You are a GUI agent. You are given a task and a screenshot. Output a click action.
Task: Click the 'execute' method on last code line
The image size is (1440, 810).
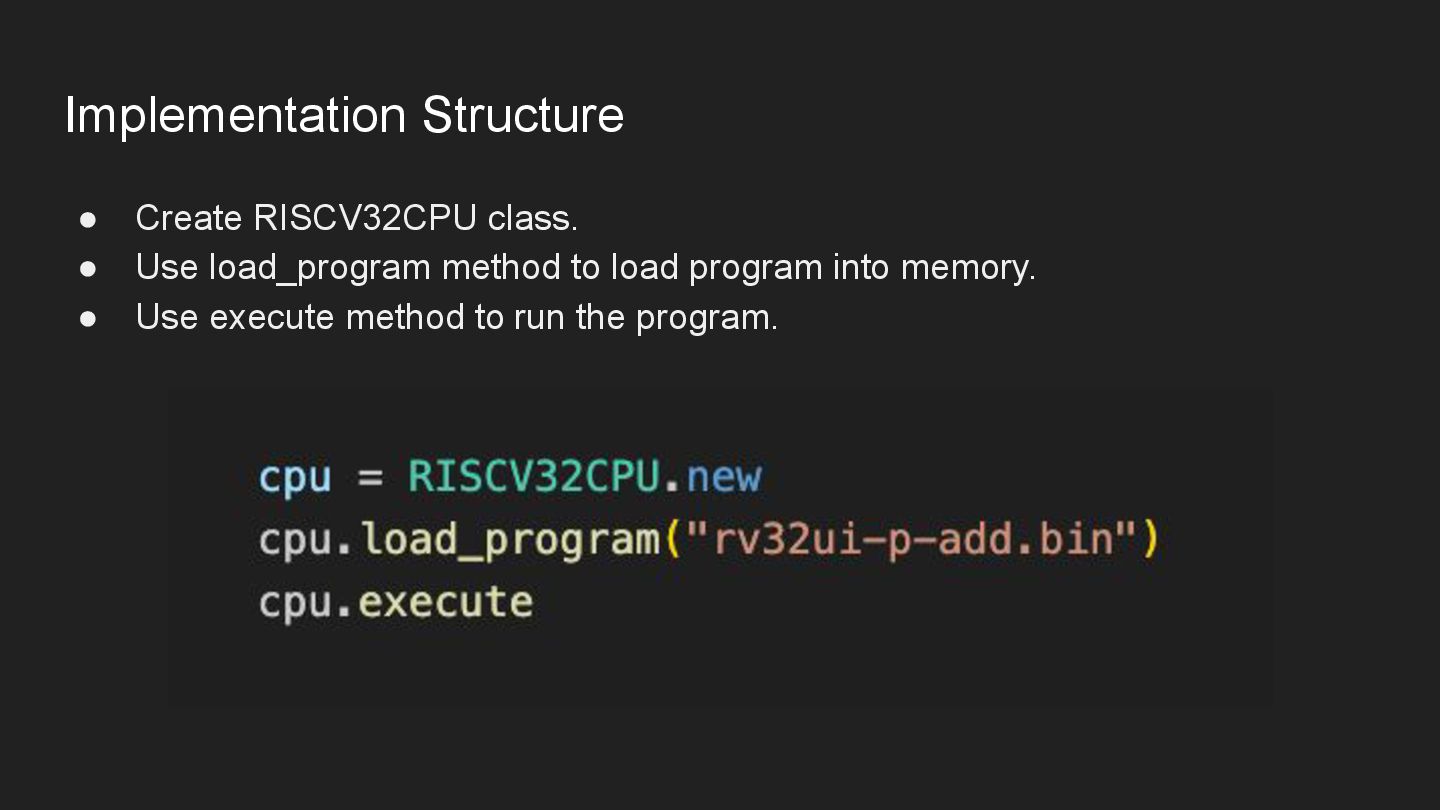(446, 602)
